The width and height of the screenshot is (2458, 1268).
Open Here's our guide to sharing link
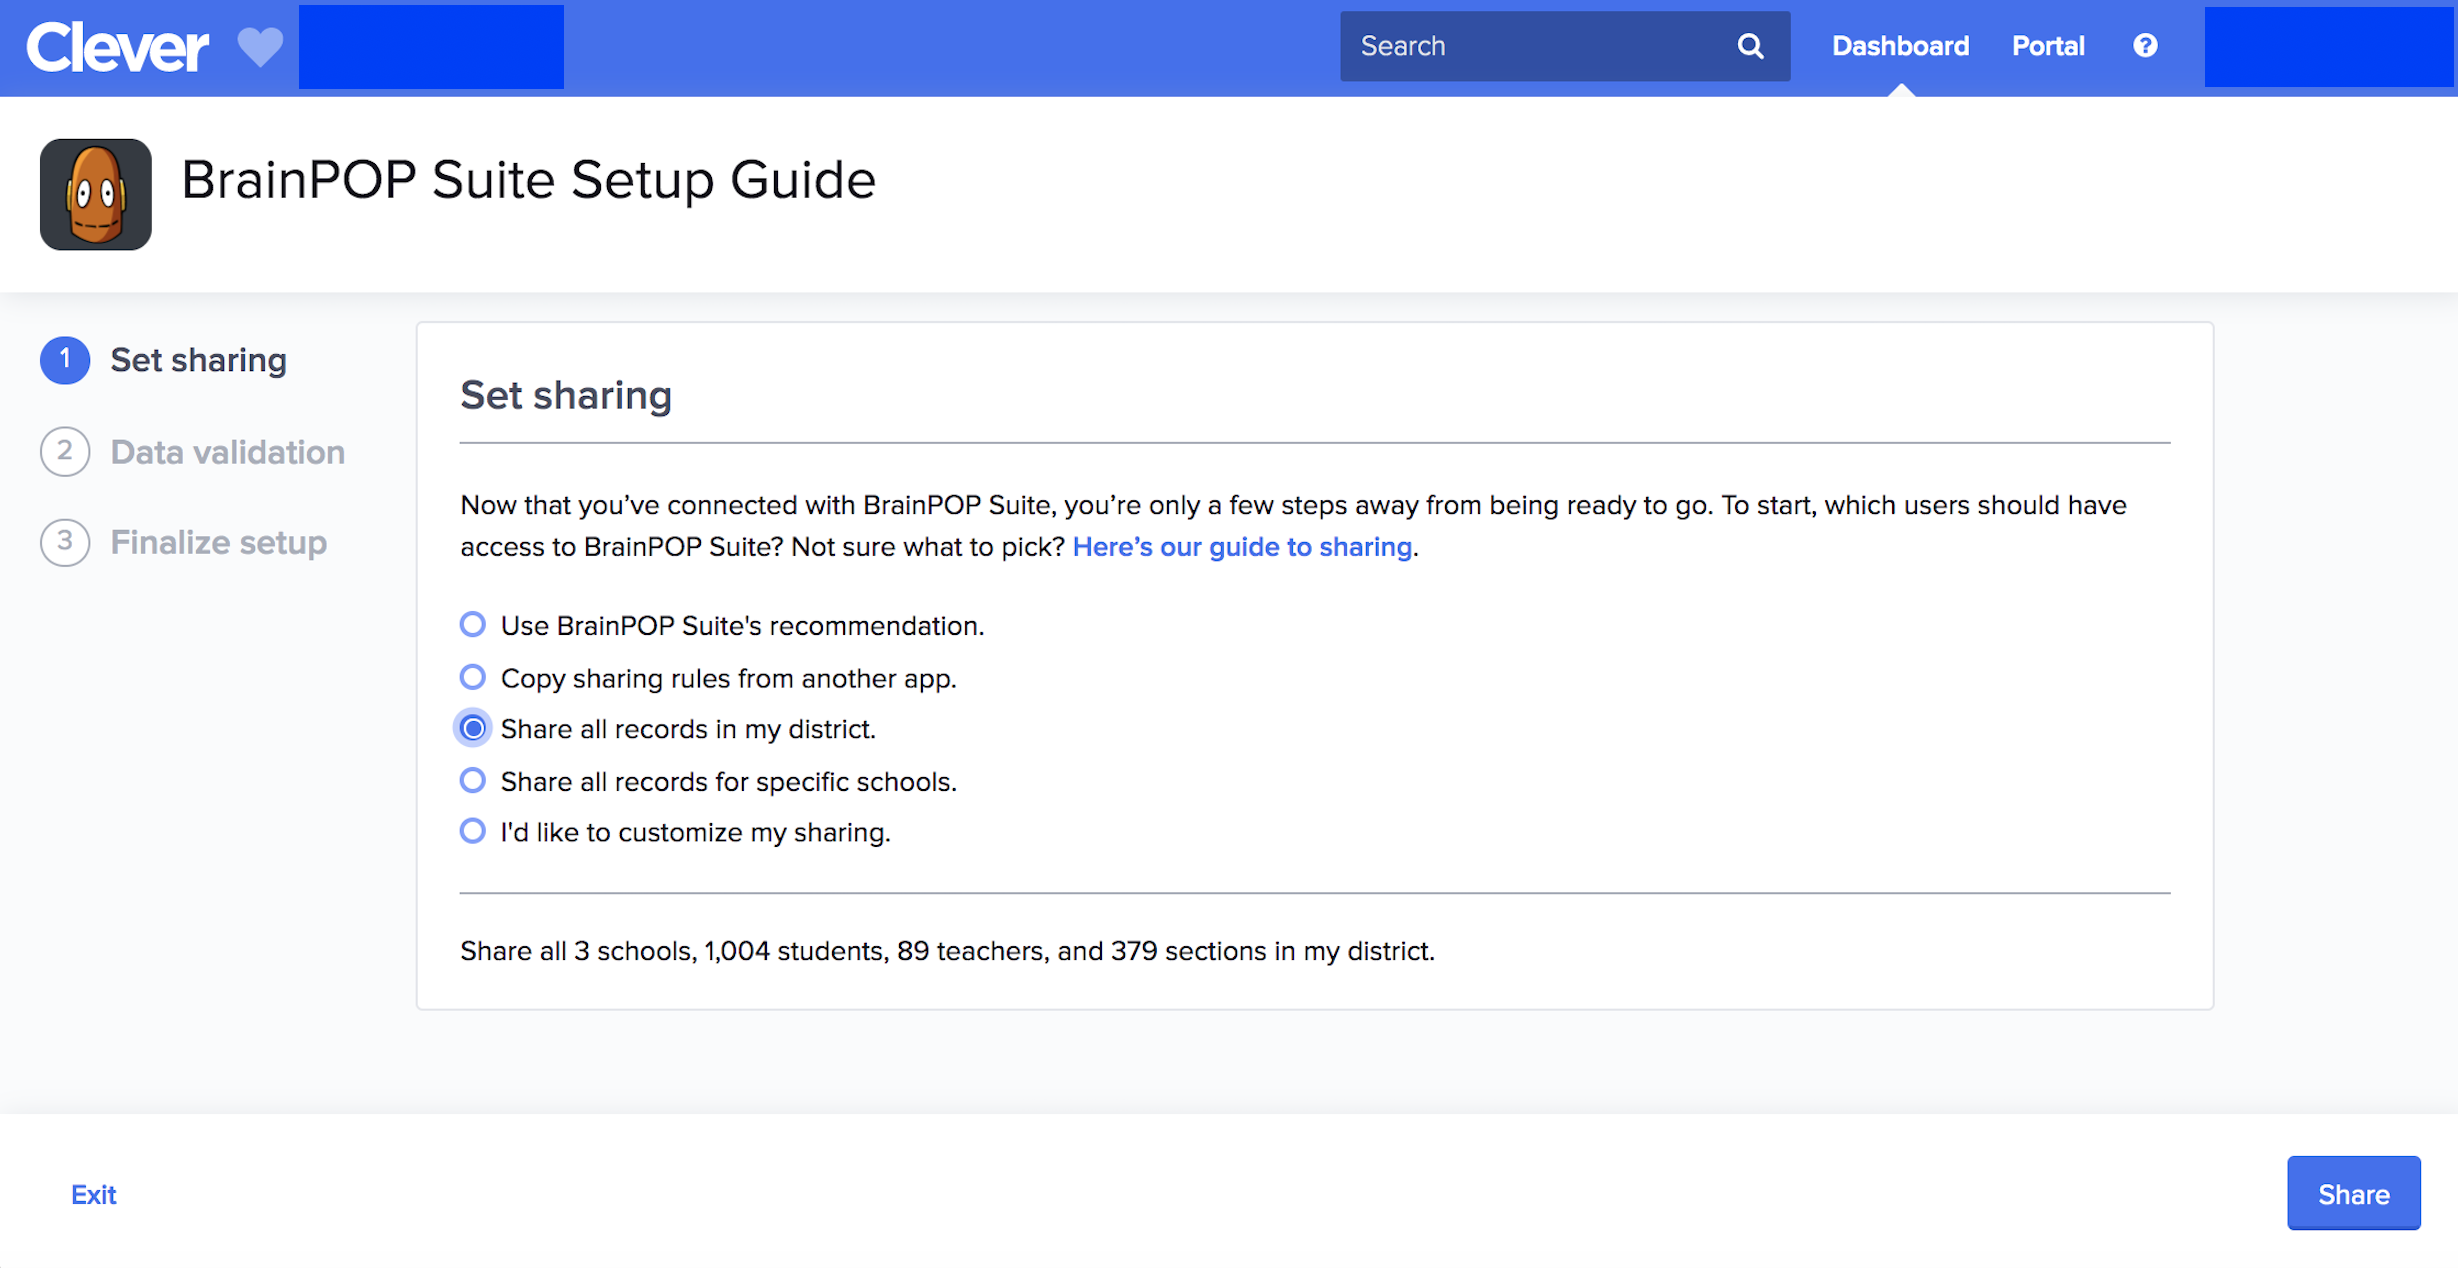coord(1242,547)
